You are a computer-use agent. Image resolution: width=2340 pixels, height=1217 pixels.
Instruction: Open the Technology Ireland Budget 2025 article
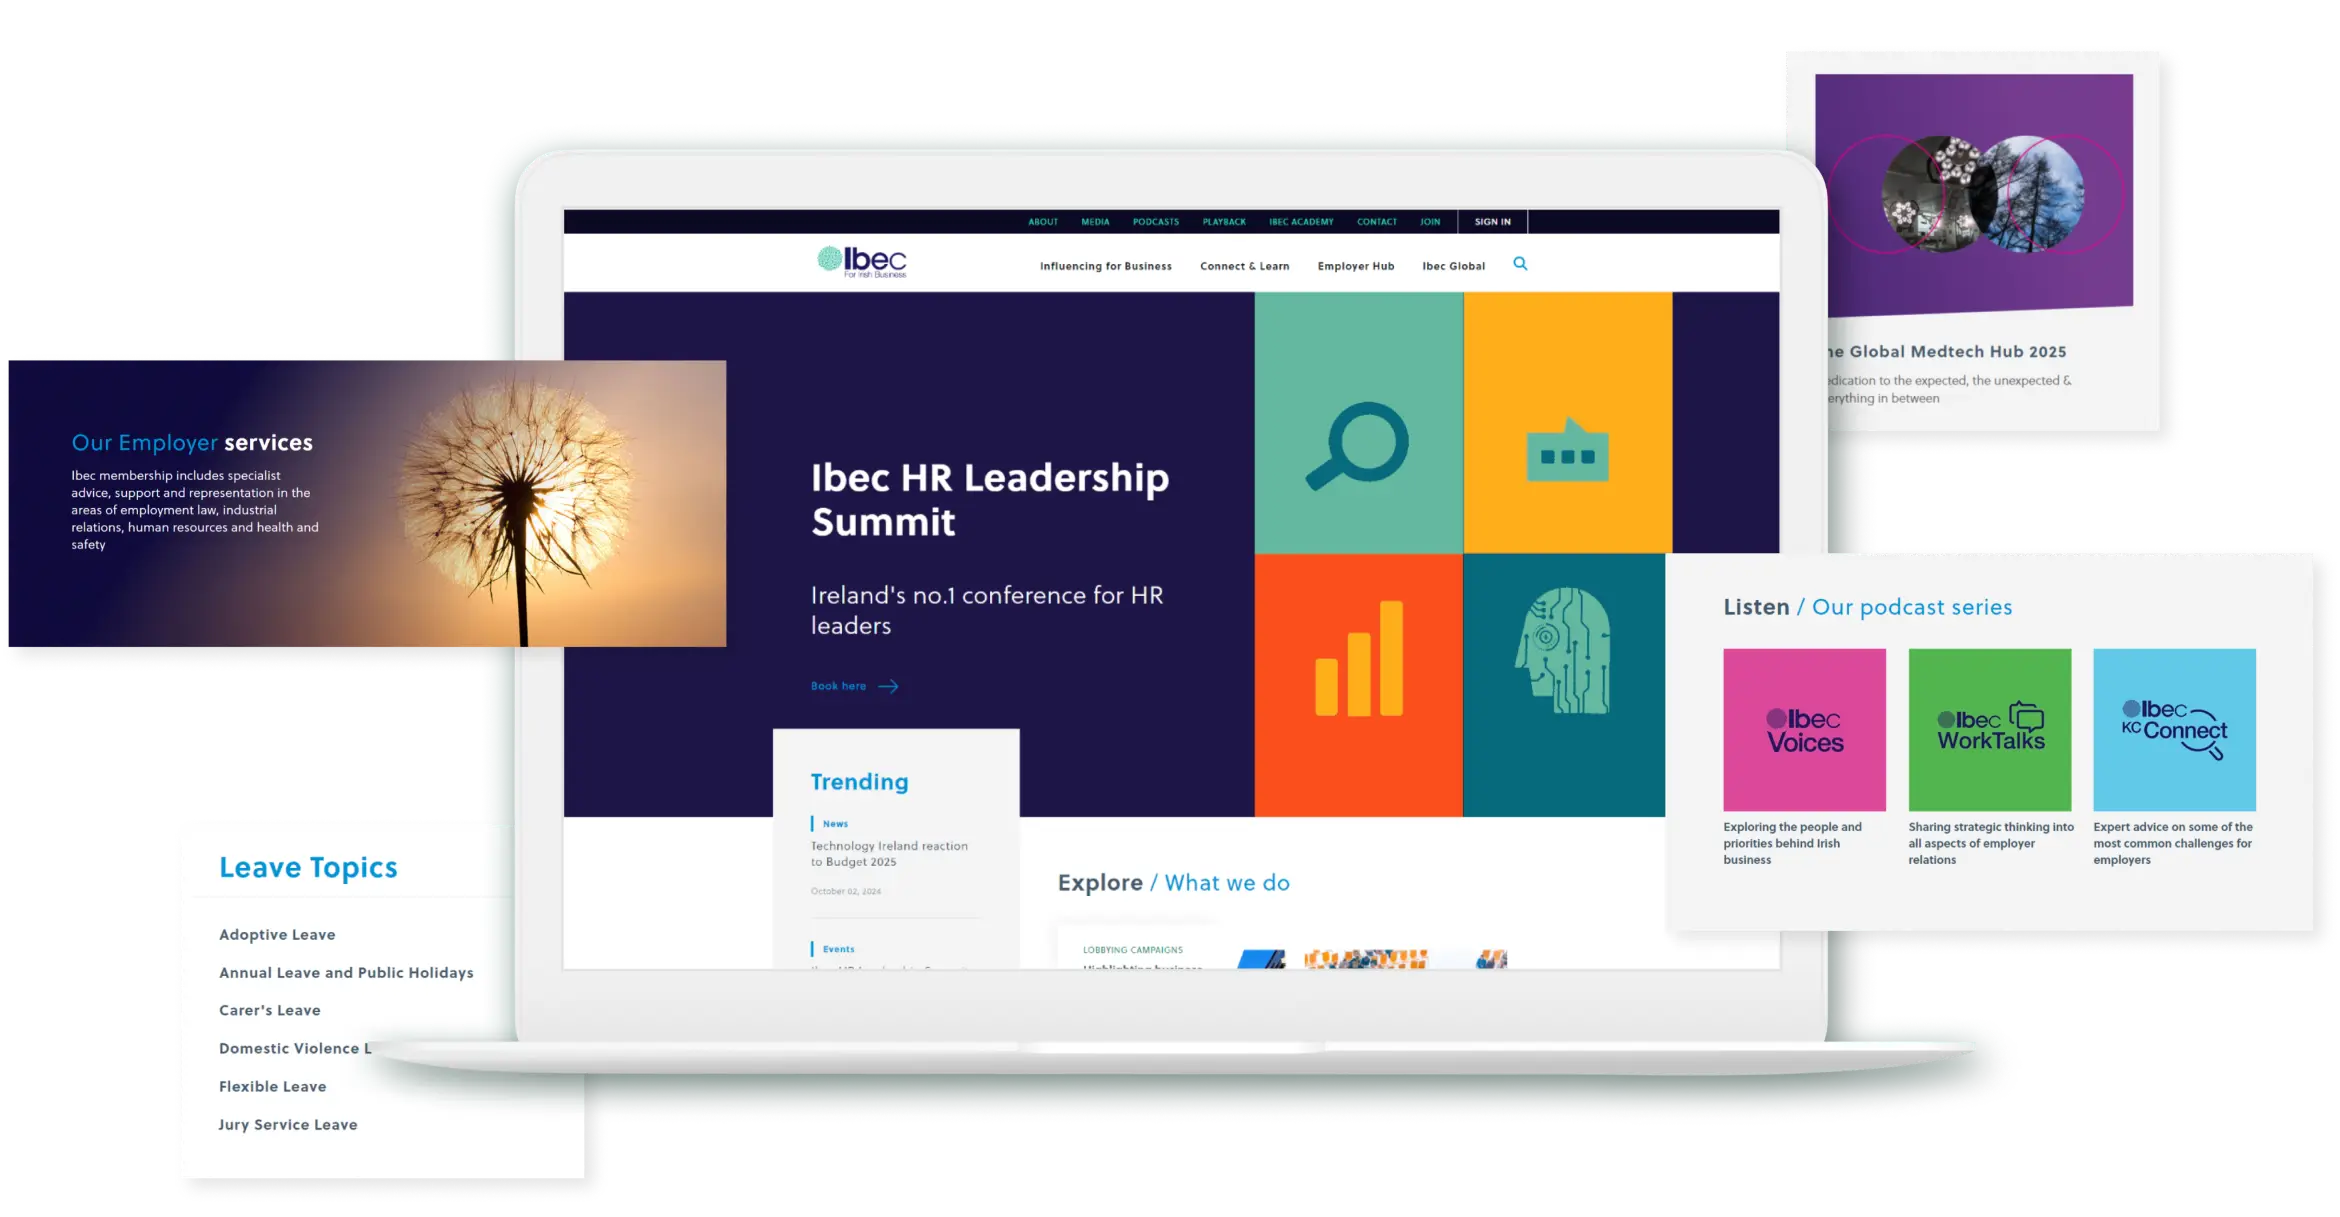point(888,853)
